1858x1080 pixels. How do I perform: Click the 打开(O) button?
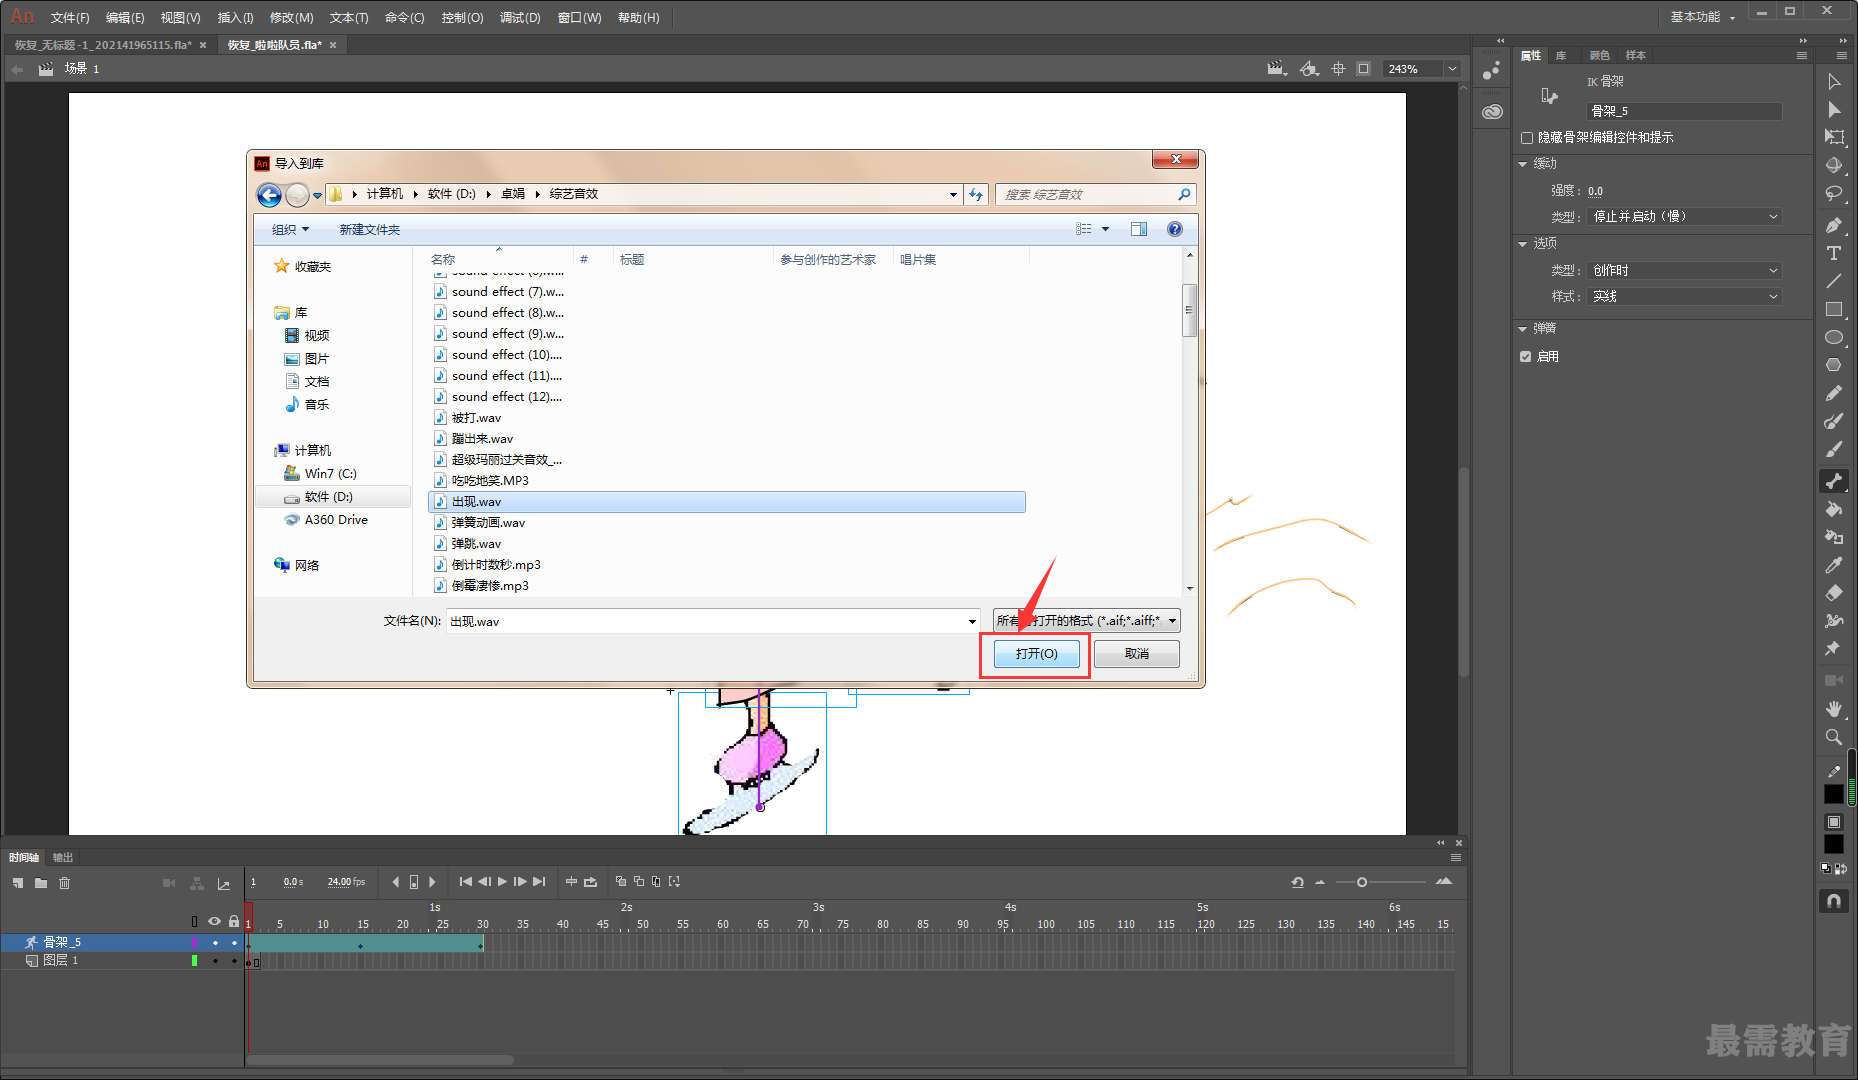tap(1036, 654)
